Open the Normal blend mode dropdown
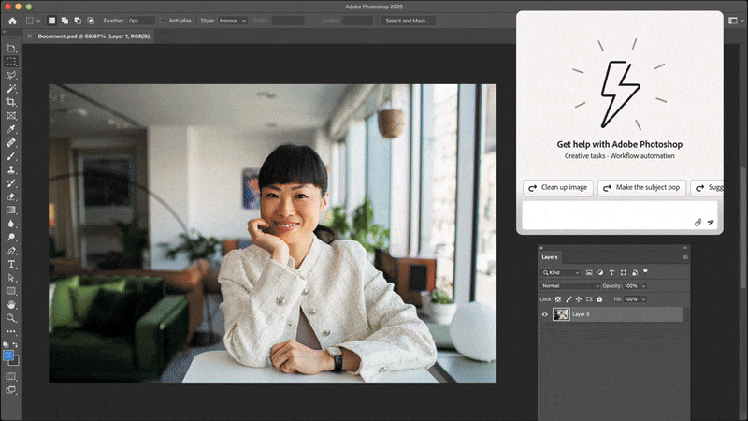Image resolution: width=748 pixels, height=421 pixels. point(570,285)
